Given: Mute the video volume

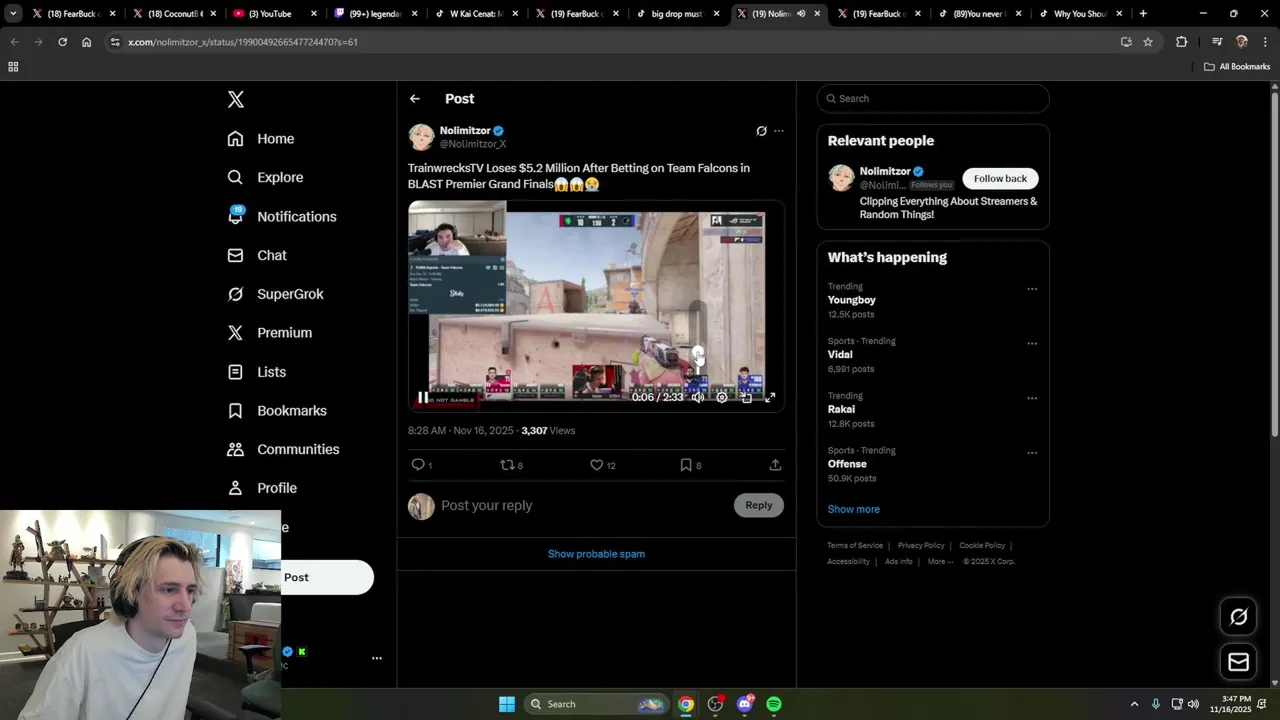Looking at the screenshot, I should tap(698, 397).
